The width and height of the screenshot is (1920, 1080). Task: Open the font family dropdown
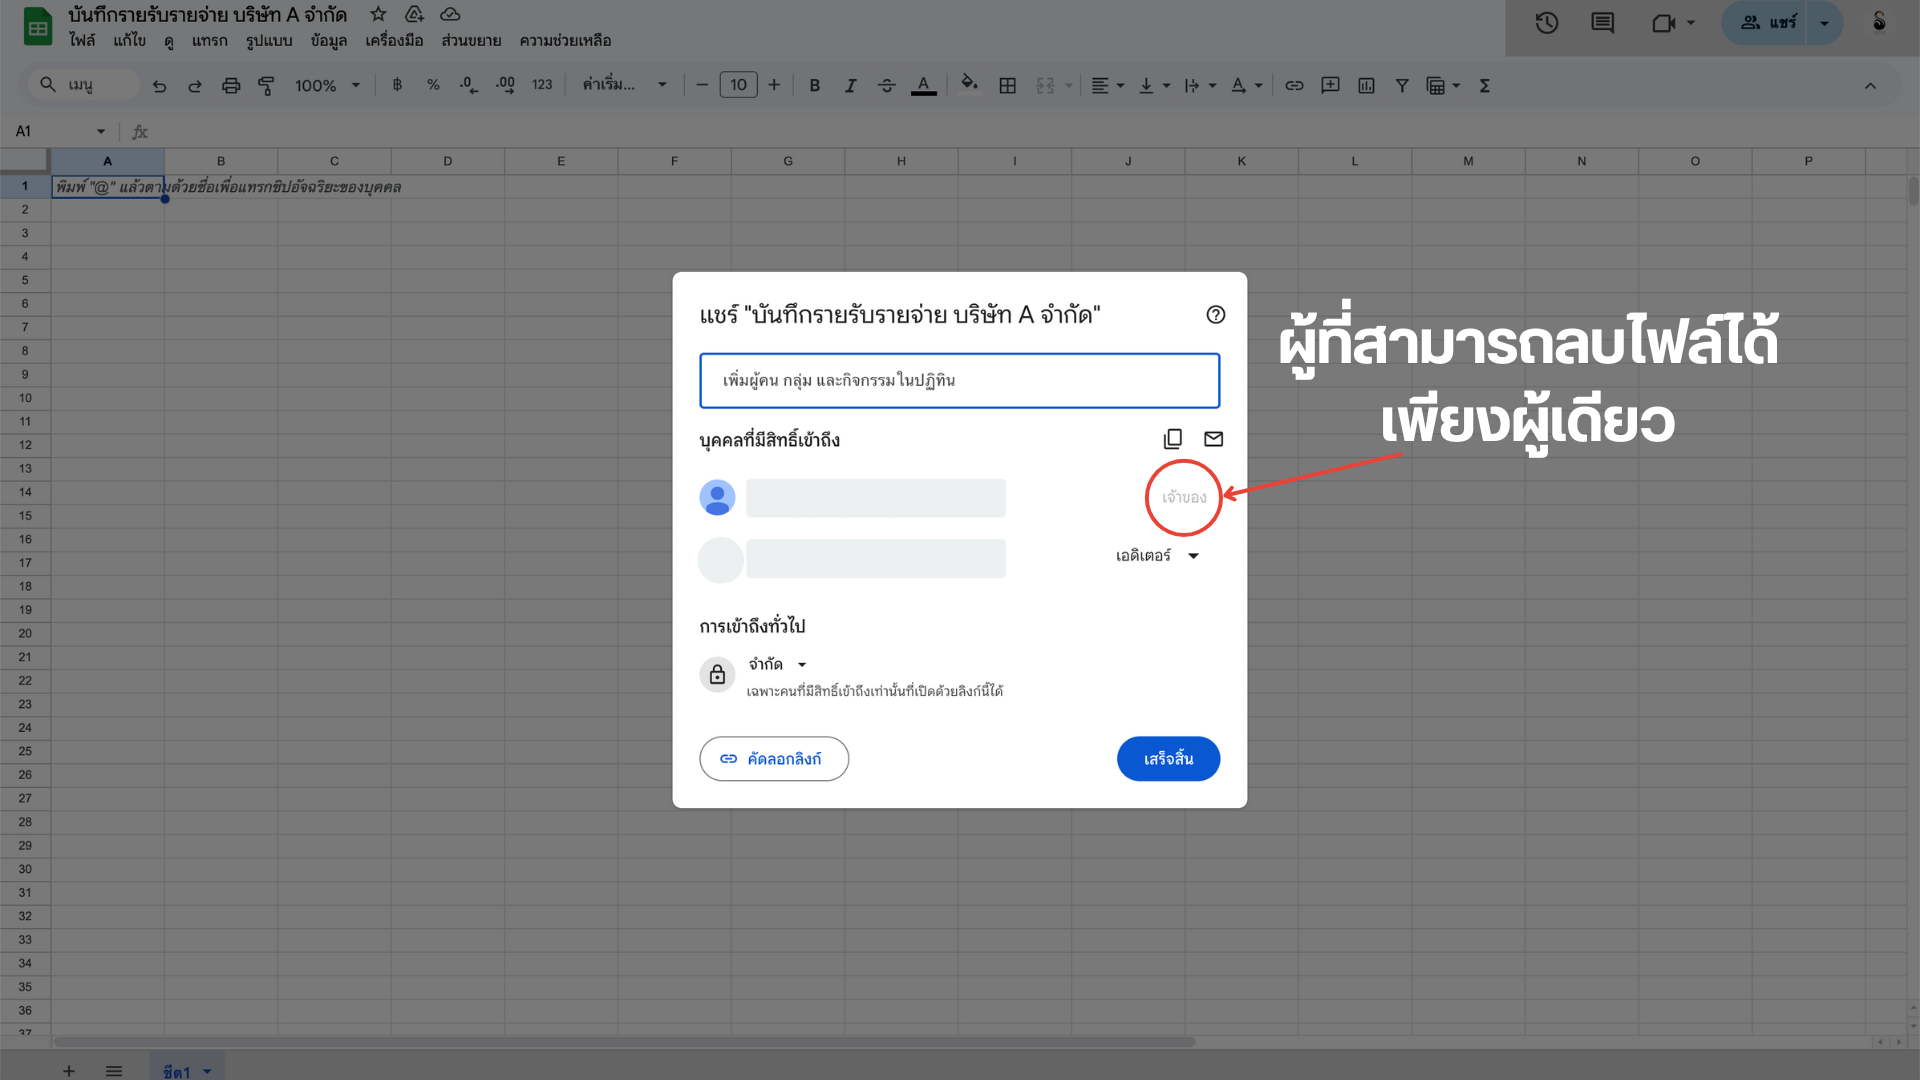[x=624, y=86]
